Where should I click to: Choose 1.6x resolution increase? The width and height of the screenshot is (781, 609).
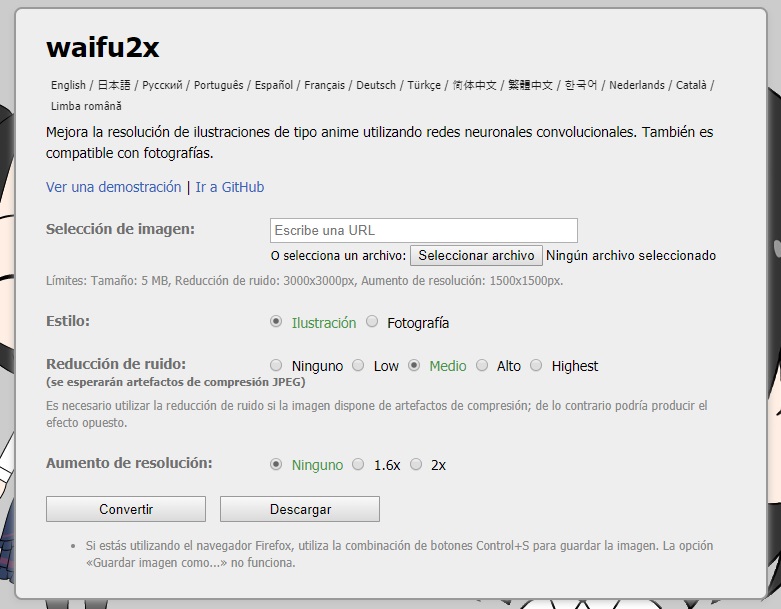pyautogui.click(x=358, y=465)
